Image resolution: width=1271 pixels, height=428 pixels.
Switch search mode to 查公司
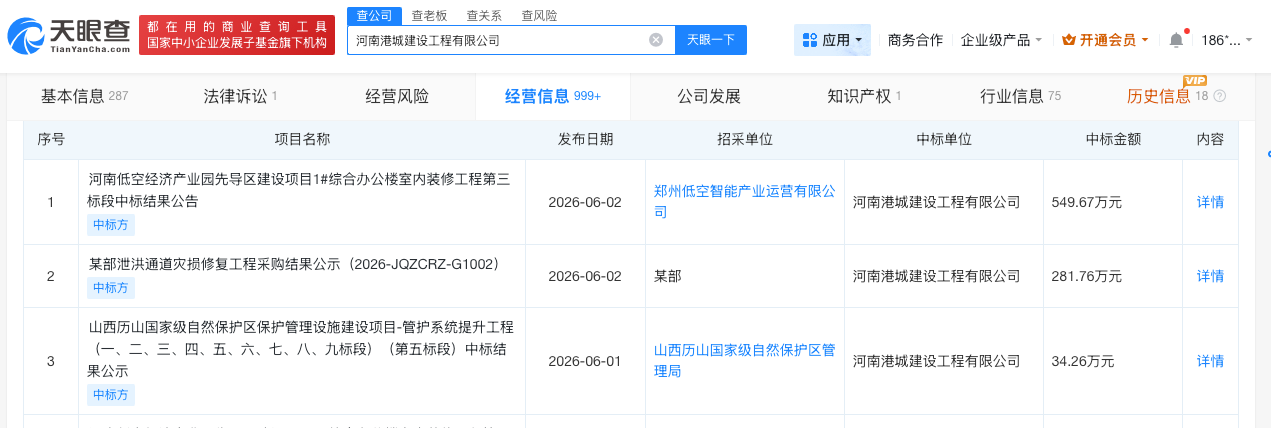(373, 15)
